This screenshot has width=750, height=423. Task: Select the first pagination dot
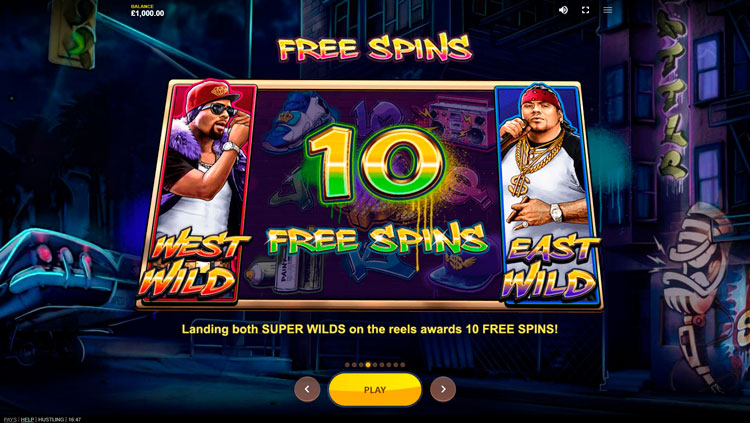(347, 365)
